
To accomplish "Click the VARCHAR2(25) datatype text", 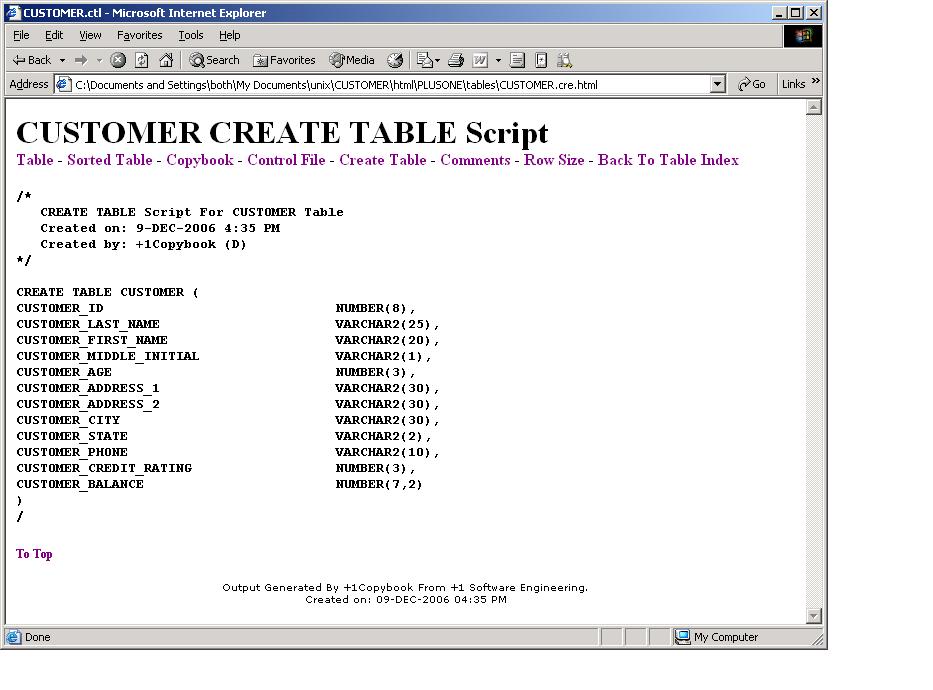I will click(x=383, y=324).
